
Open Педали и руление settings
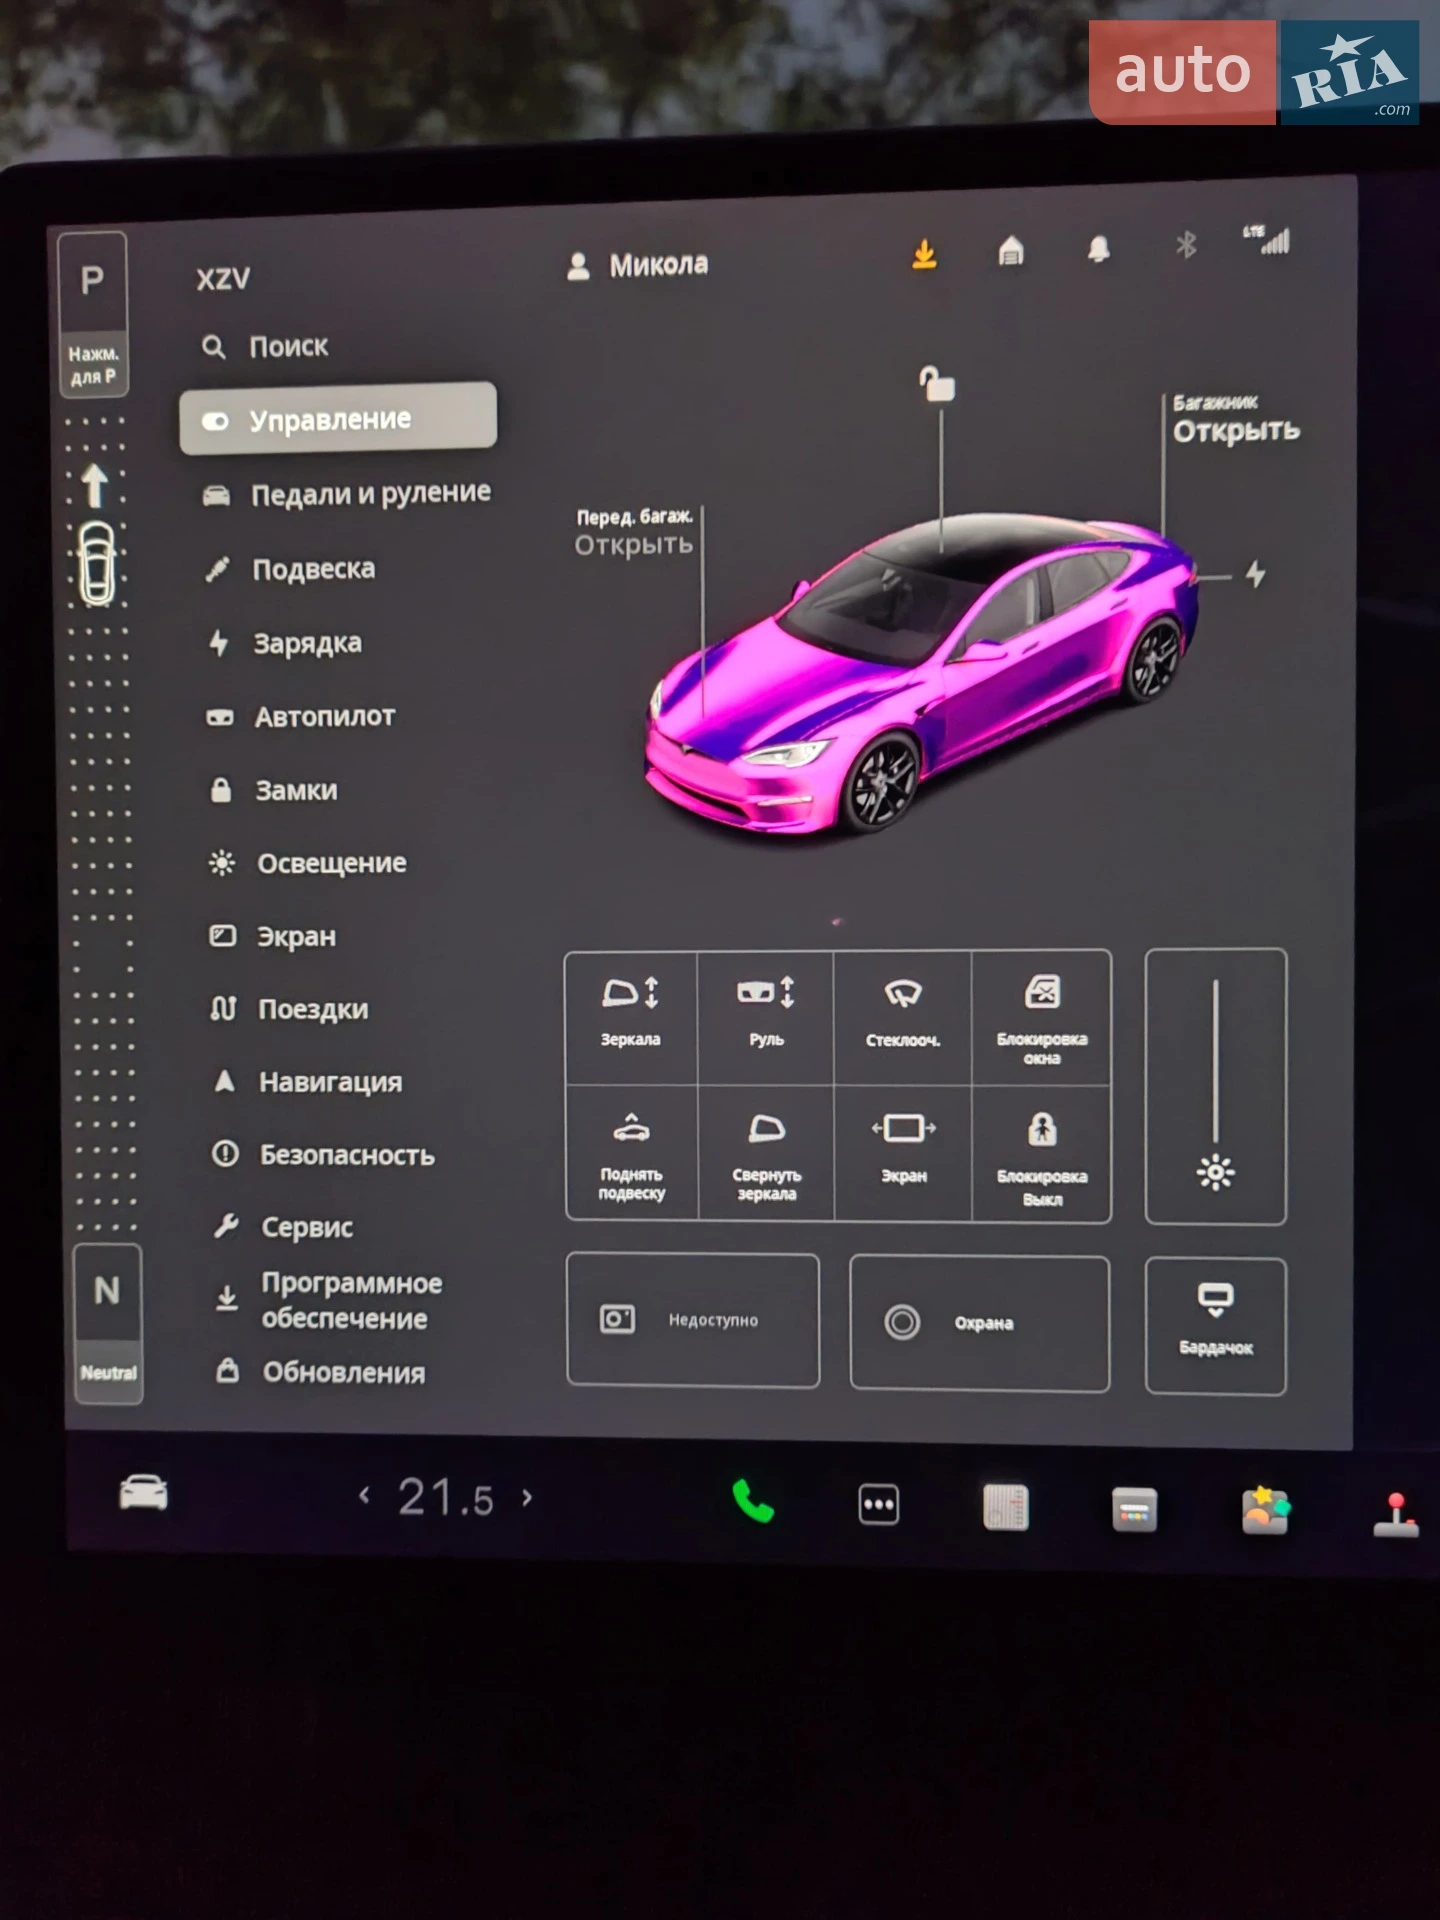346,493
